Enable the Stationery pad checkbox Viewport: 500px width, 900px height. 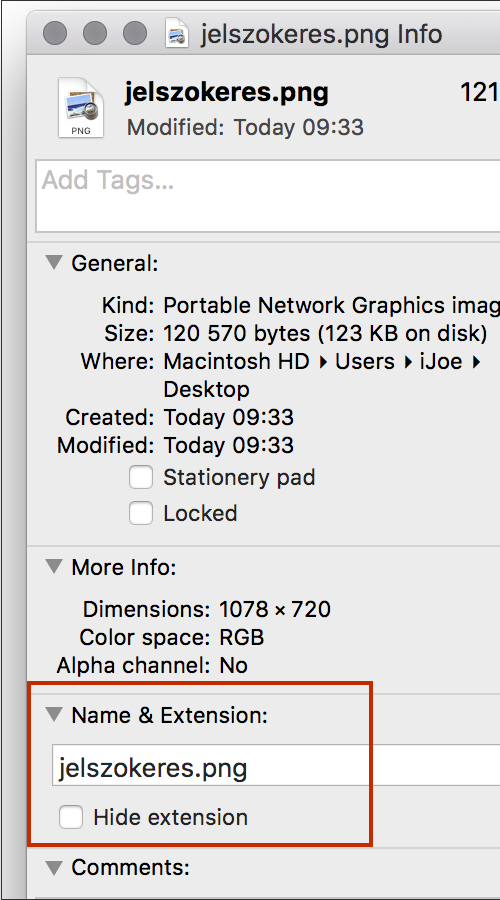click(x=141, y=478)
